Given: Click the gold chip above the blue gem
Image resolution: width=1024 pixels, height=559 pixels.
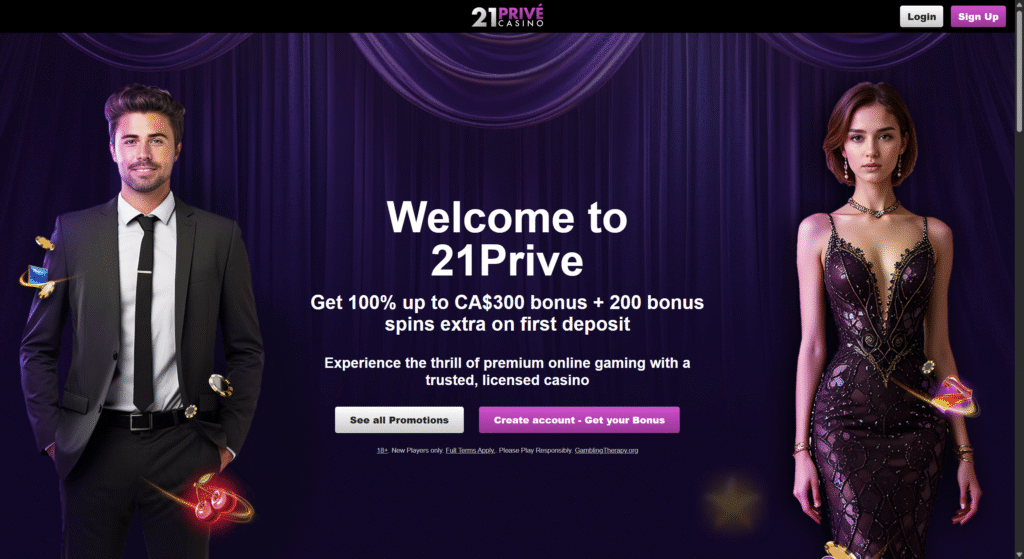Looking at the screenshot, I should coord(44,244).
